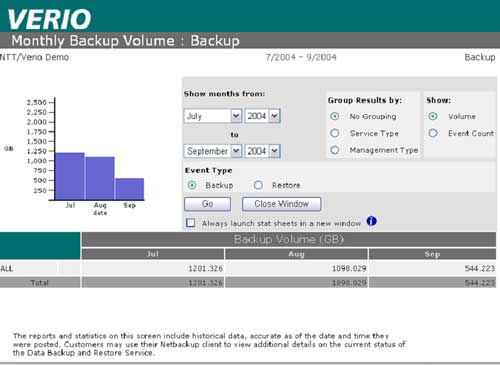Screen dimensions: 500x365
Task: Click the 'Show:' label above Volume
Action: coord(438,100)
